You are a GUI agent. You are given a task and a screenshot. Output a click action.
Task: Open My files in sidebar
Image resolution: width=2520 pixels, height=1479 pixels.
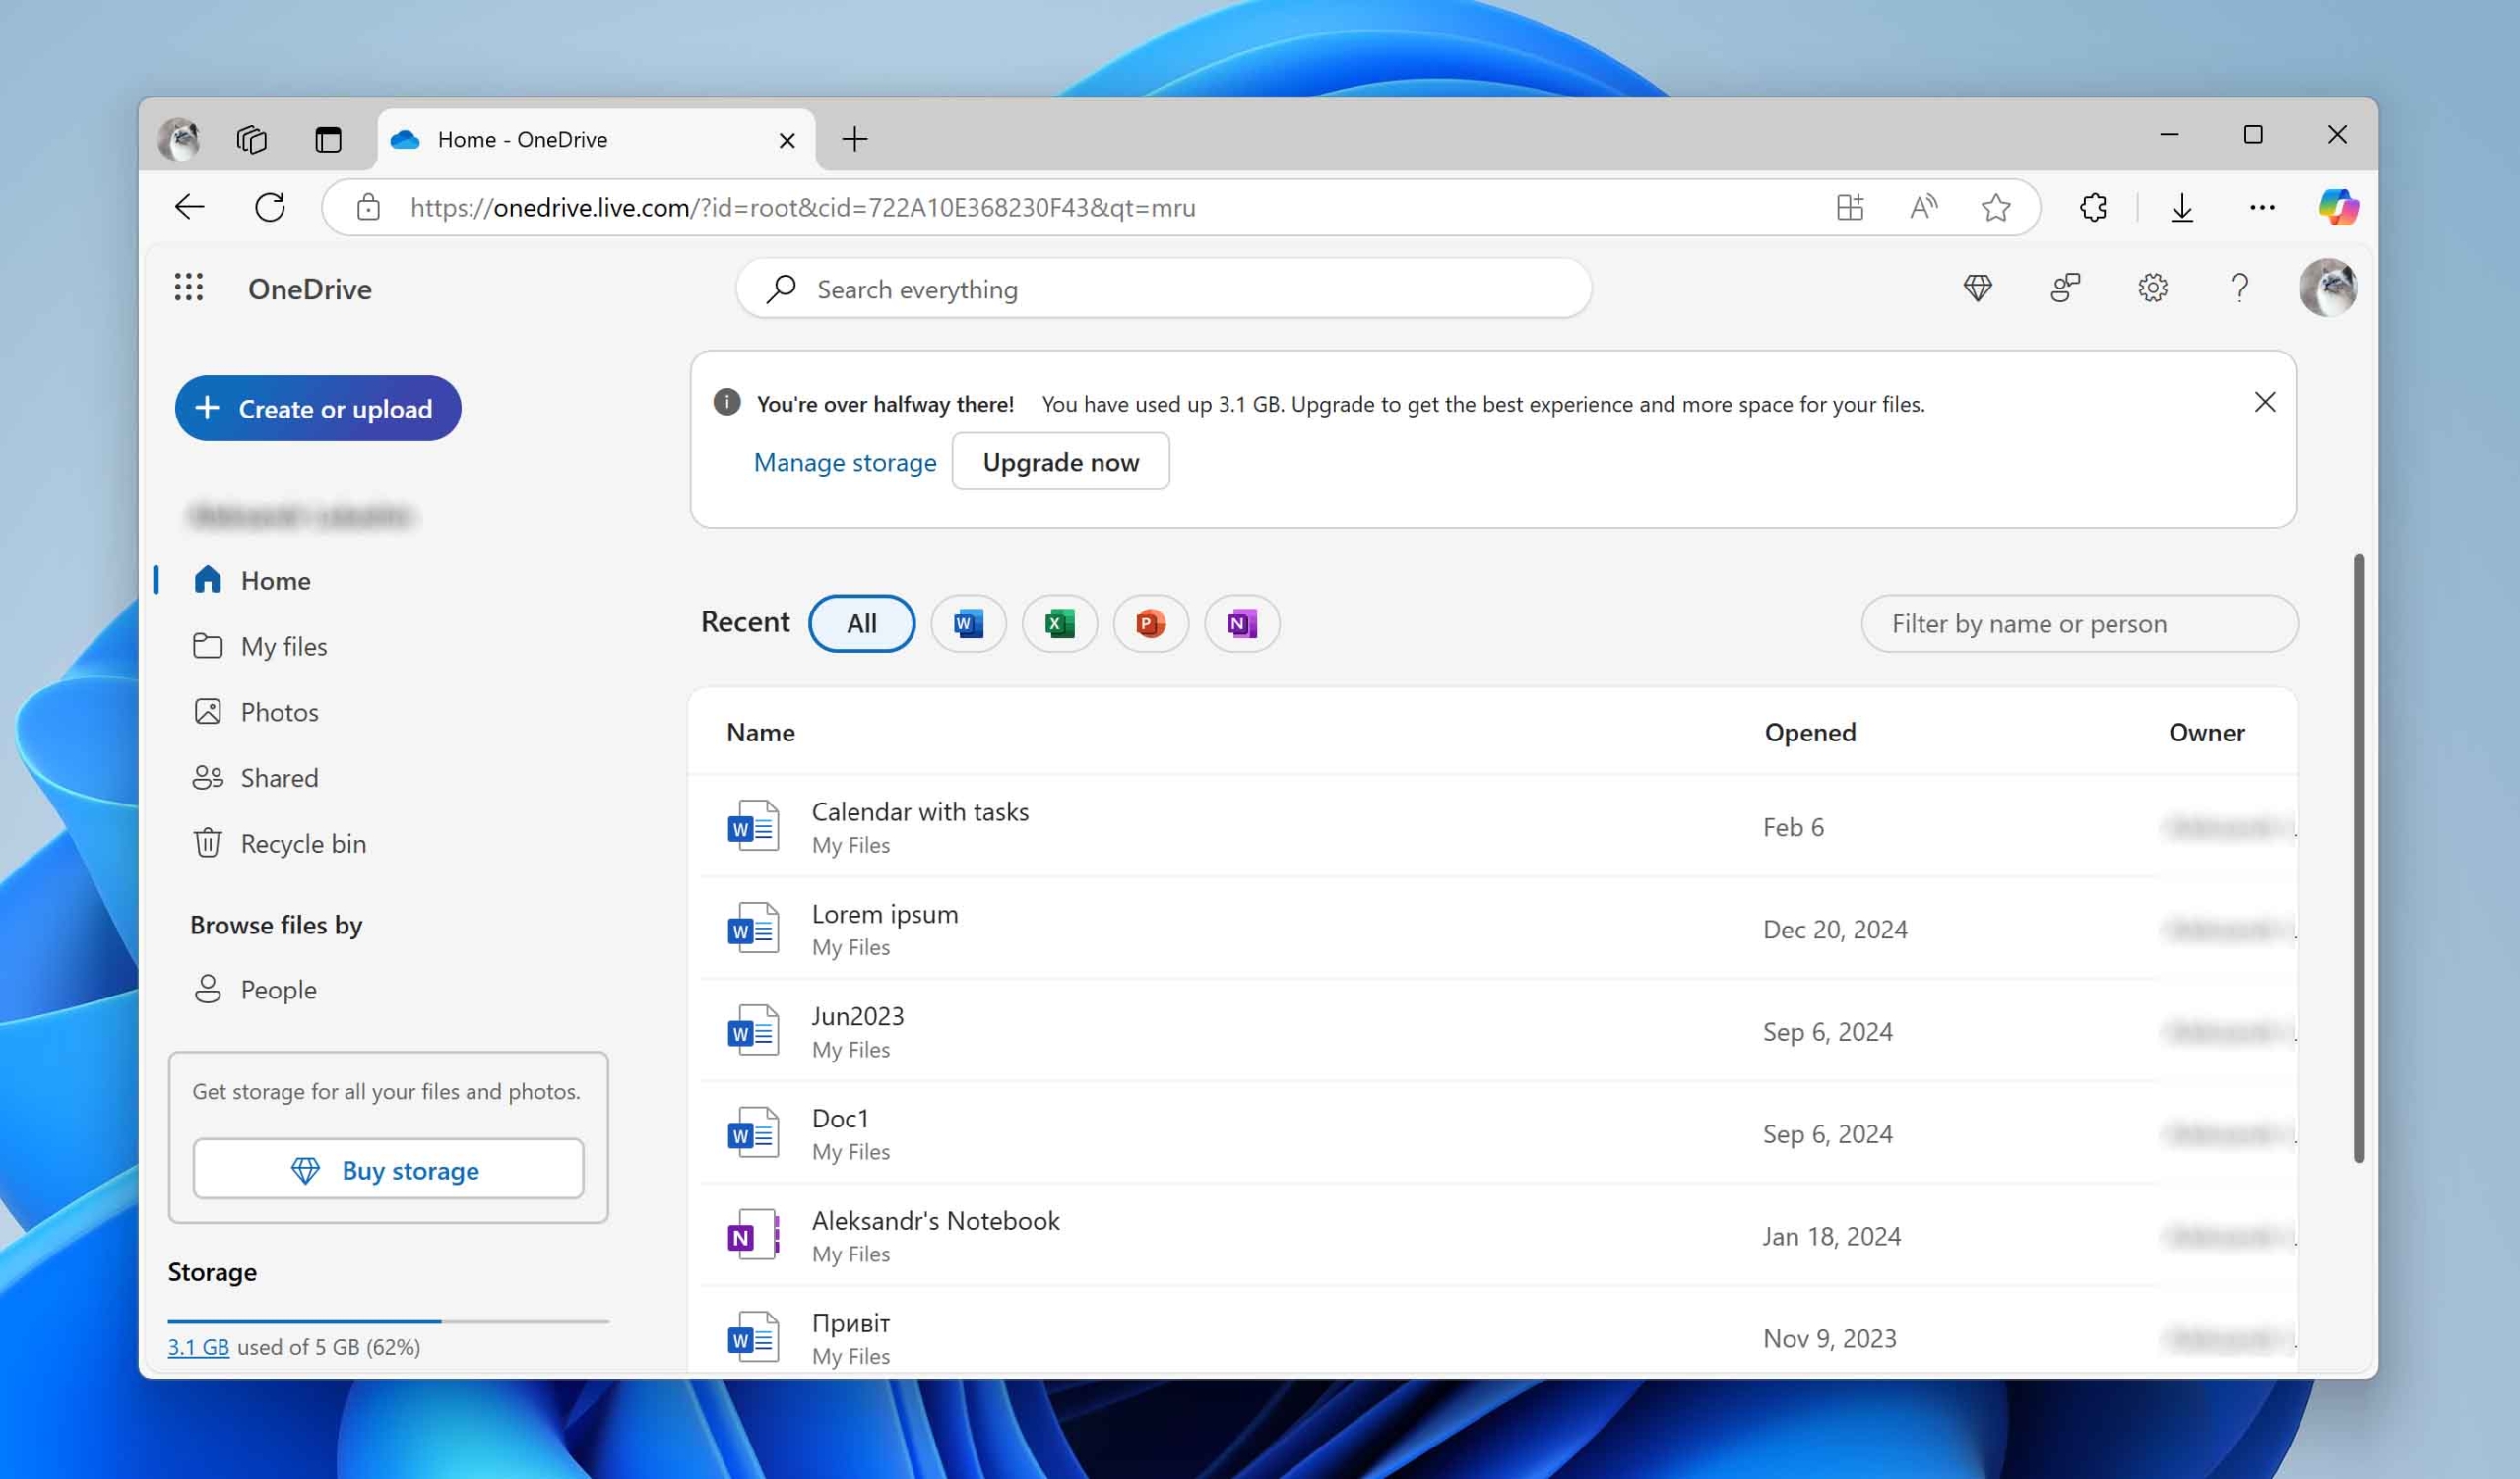(284, 646)
